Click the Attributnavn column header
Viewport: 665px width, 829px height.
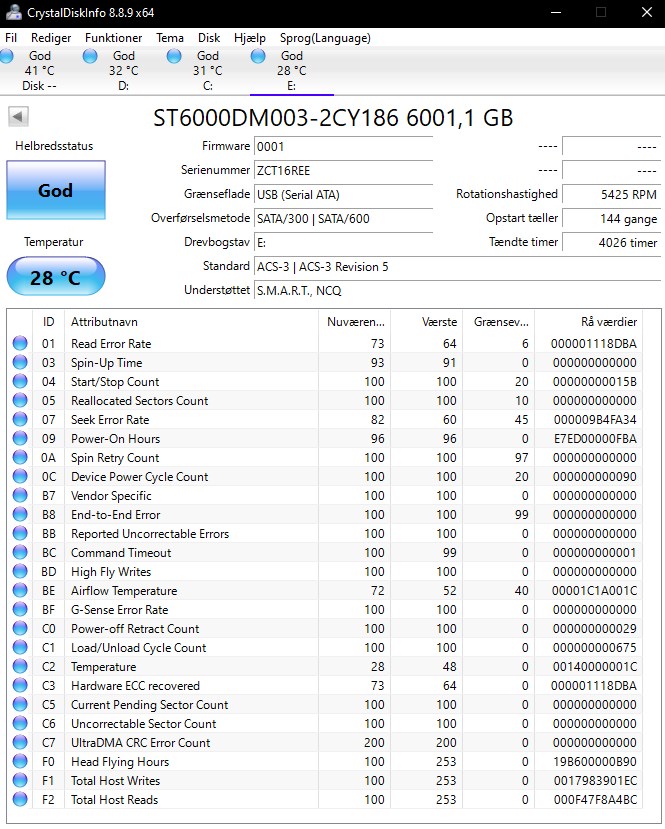191,321
